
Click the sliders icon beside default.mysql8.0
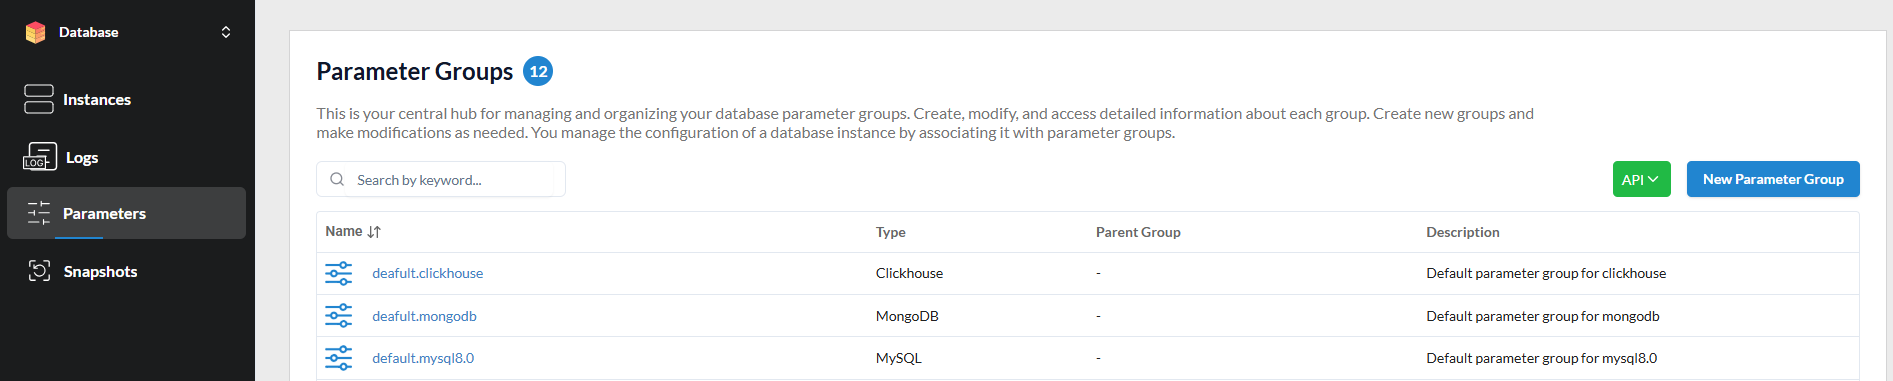(339, 358)
